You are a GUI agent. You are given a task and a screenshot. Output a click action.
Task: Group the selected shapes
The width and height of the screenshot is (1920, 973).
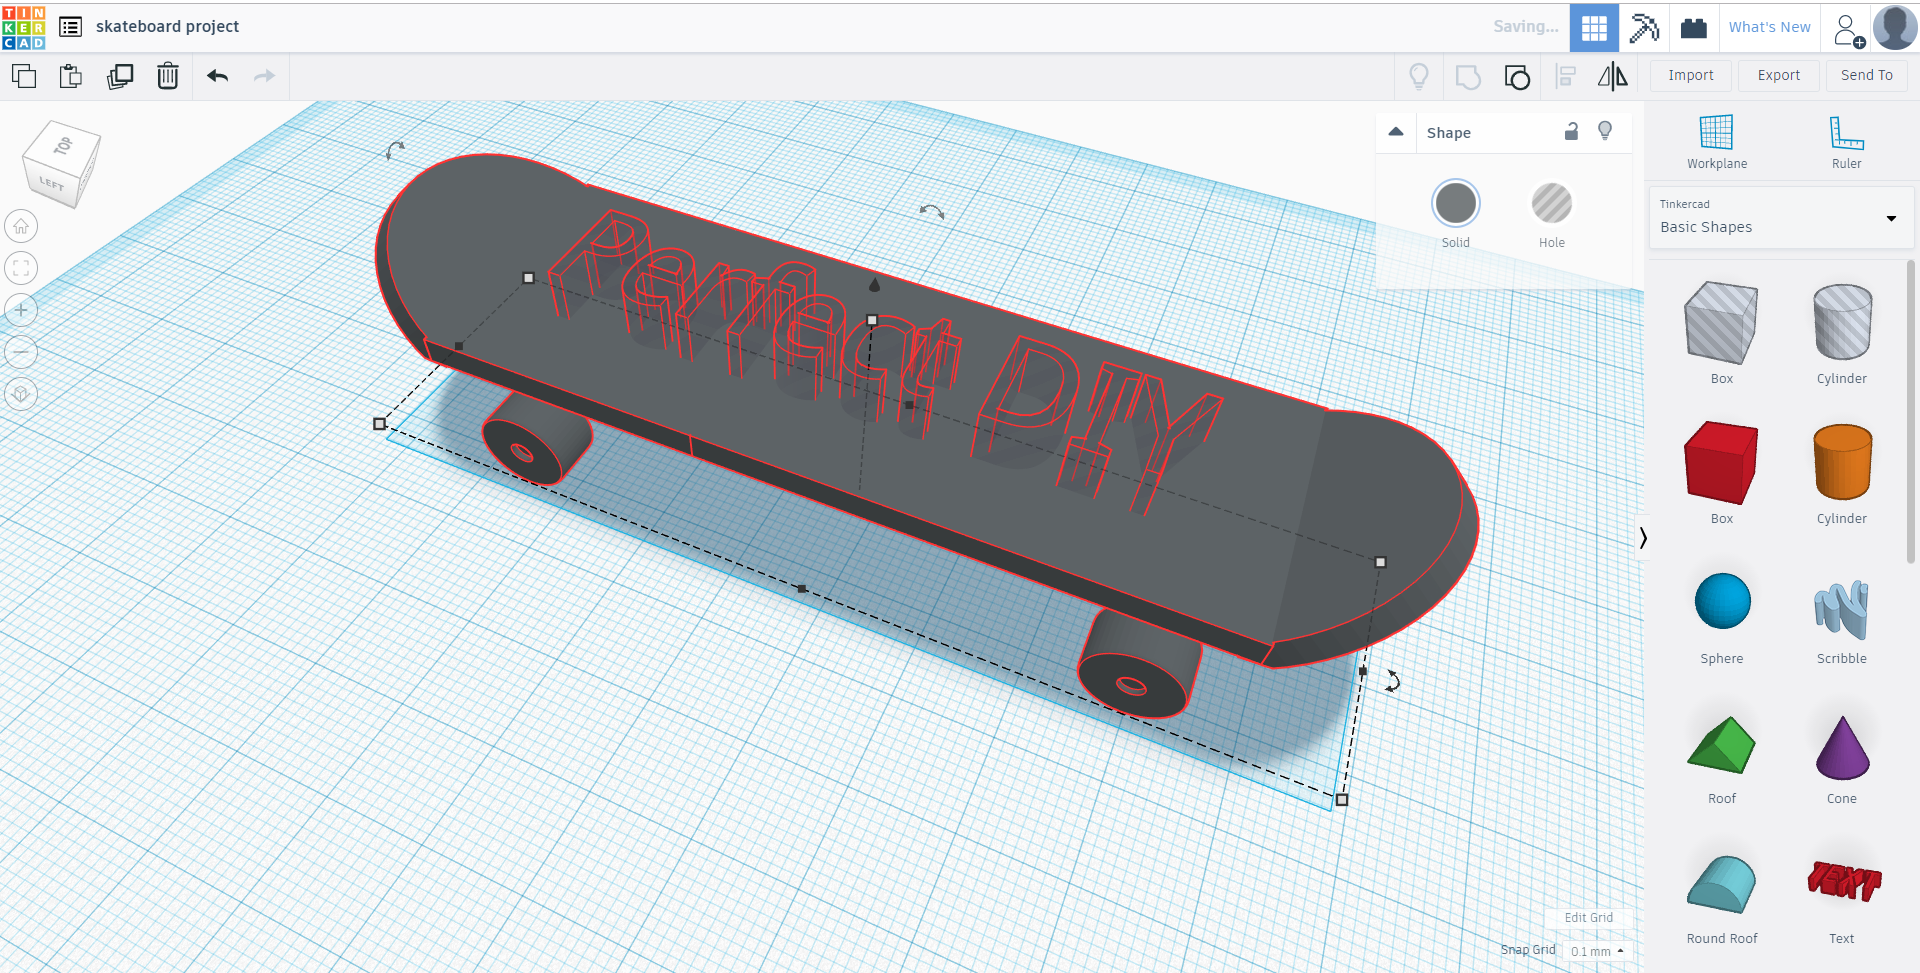click(1468, 76)
